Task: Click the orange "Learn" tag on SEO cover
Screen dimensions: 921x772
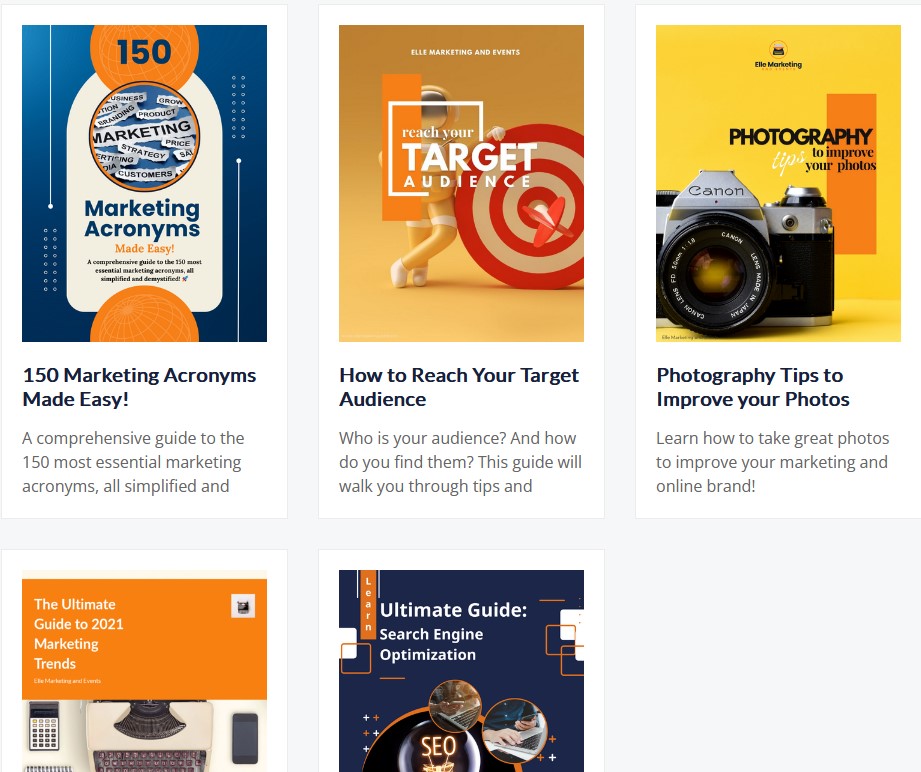Action: pos(367,604)
